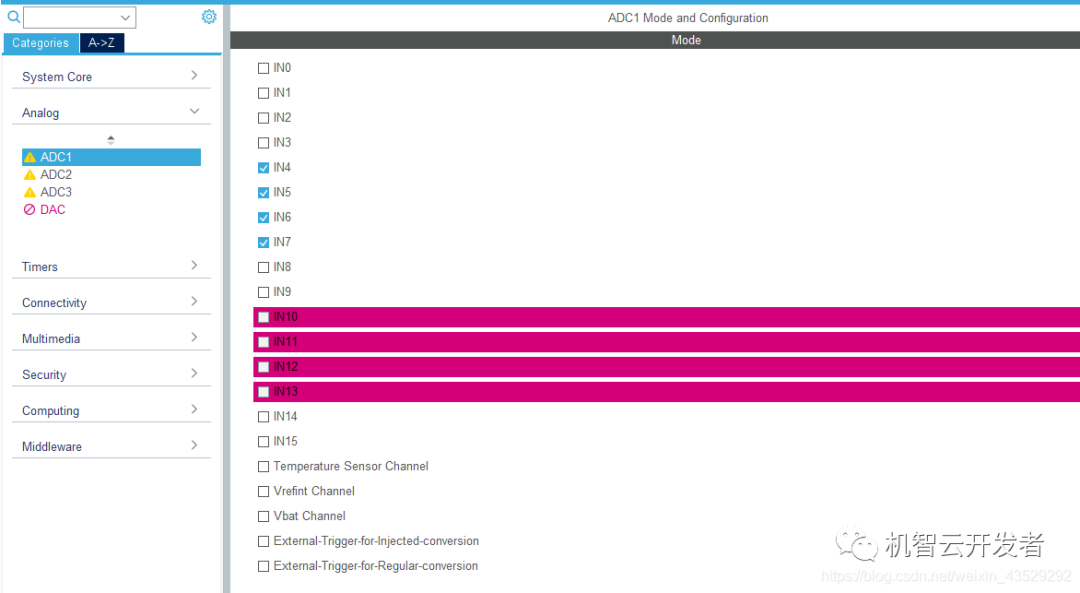This screenshot has height=593, width=1080.
Task: Select DAC in the Analog list
Action: pos(52,209)
